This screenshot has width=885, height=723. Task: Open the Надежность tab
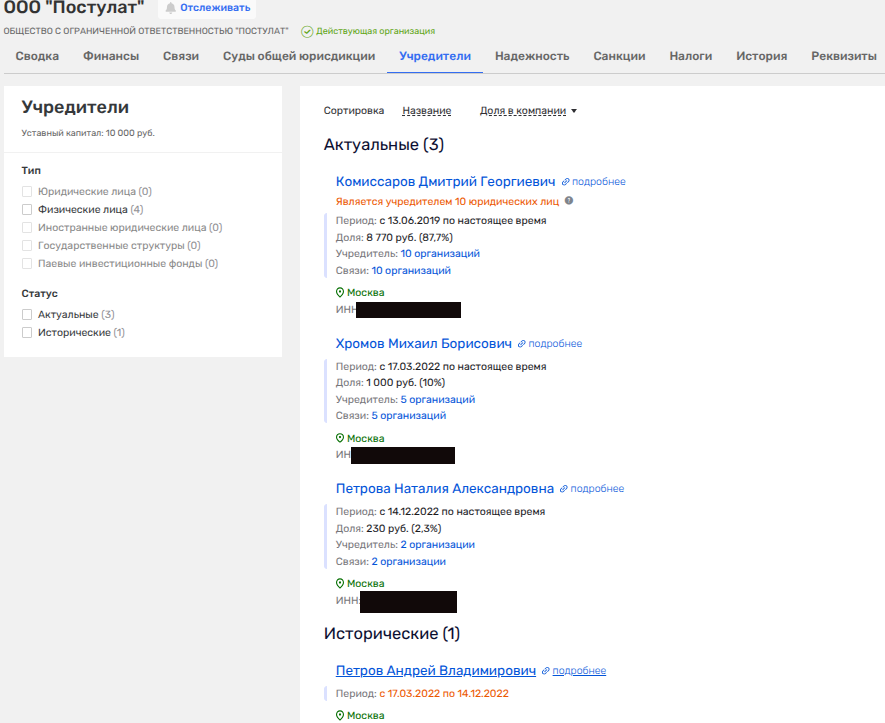pos(532,56)
